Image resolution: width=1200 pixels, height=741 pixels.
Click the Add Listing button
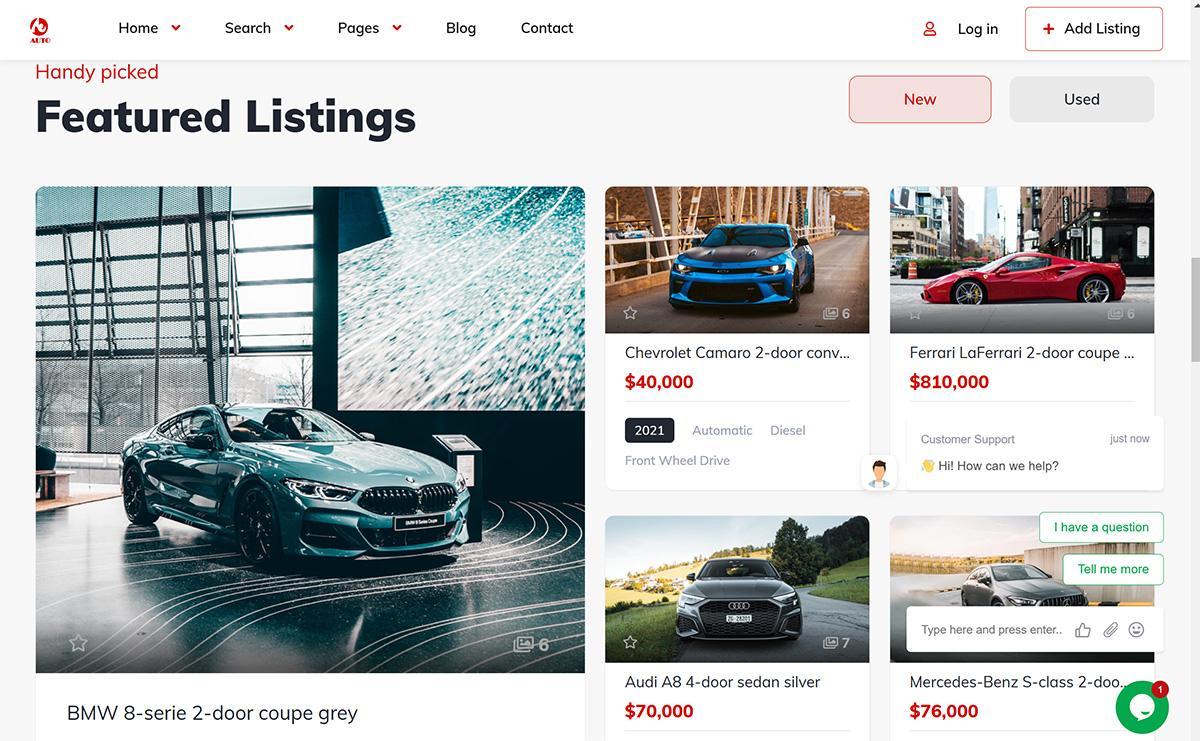coord(1094,29)
